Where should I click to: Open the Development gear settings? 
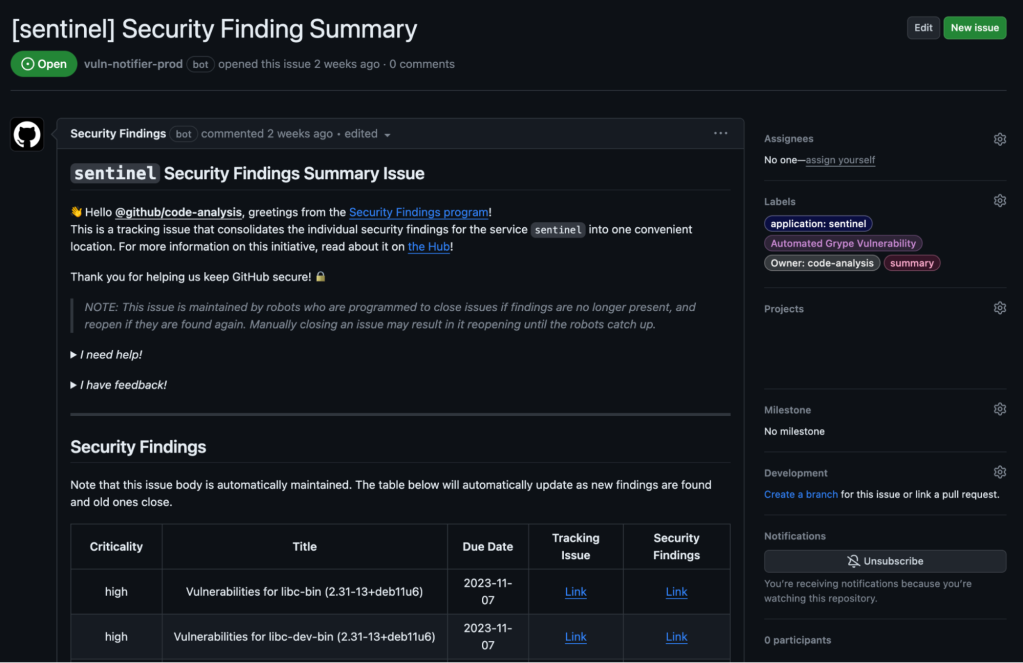click(999, 471)
